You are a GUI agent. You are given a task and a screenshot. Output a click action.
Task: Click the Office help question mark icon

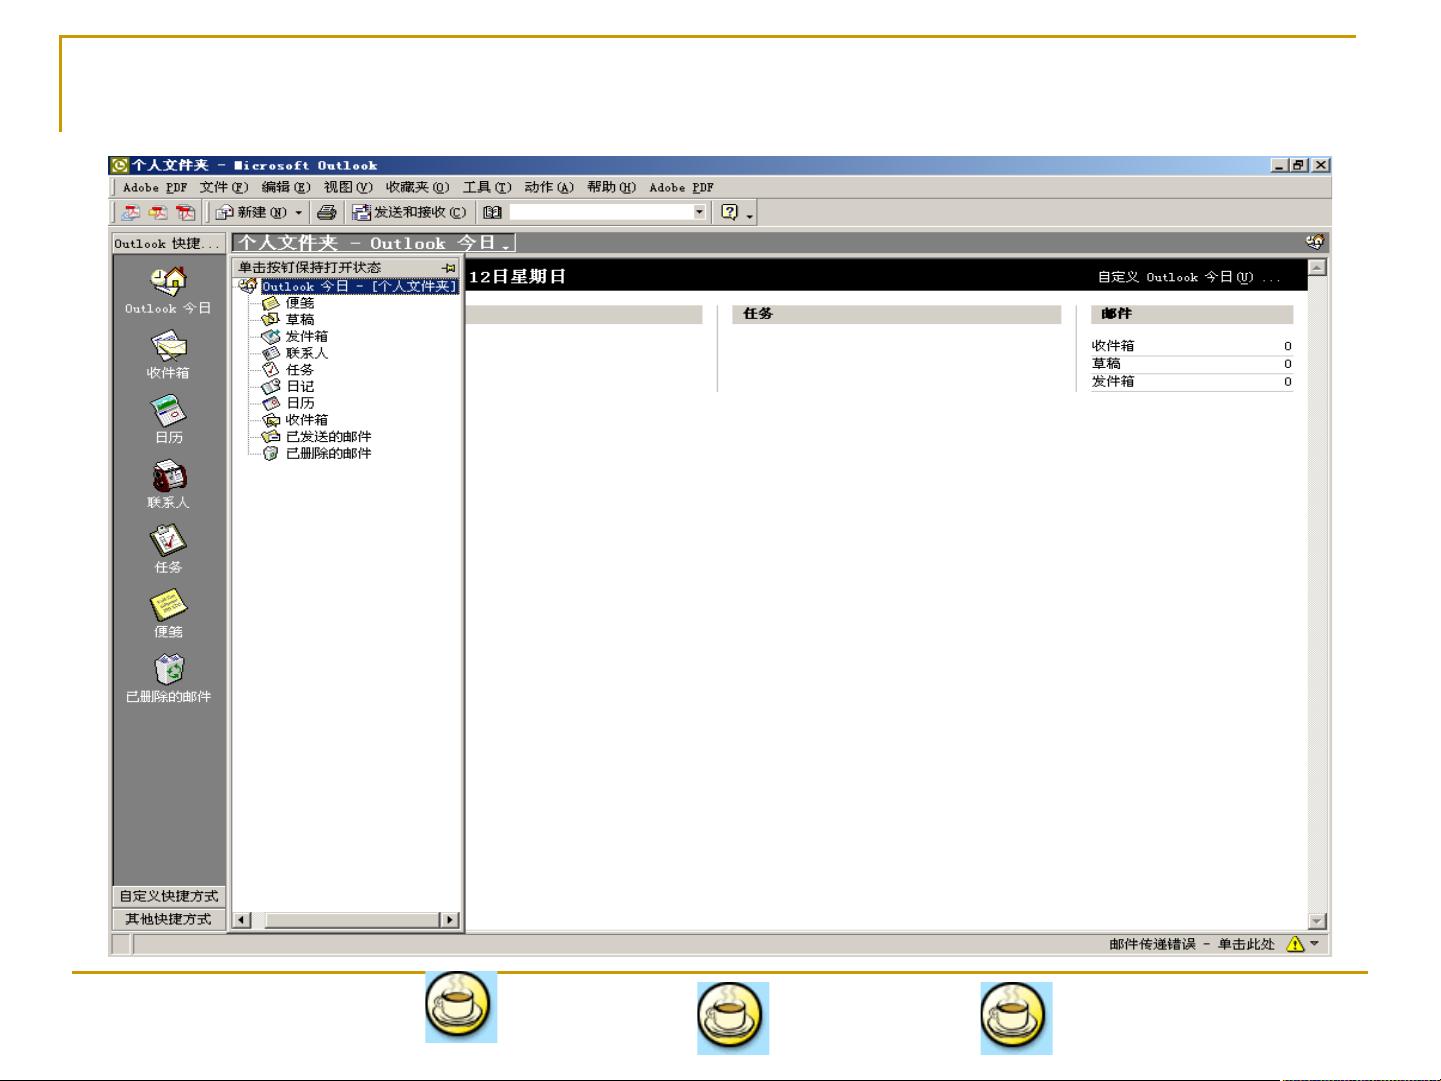(x=729, y=212)
